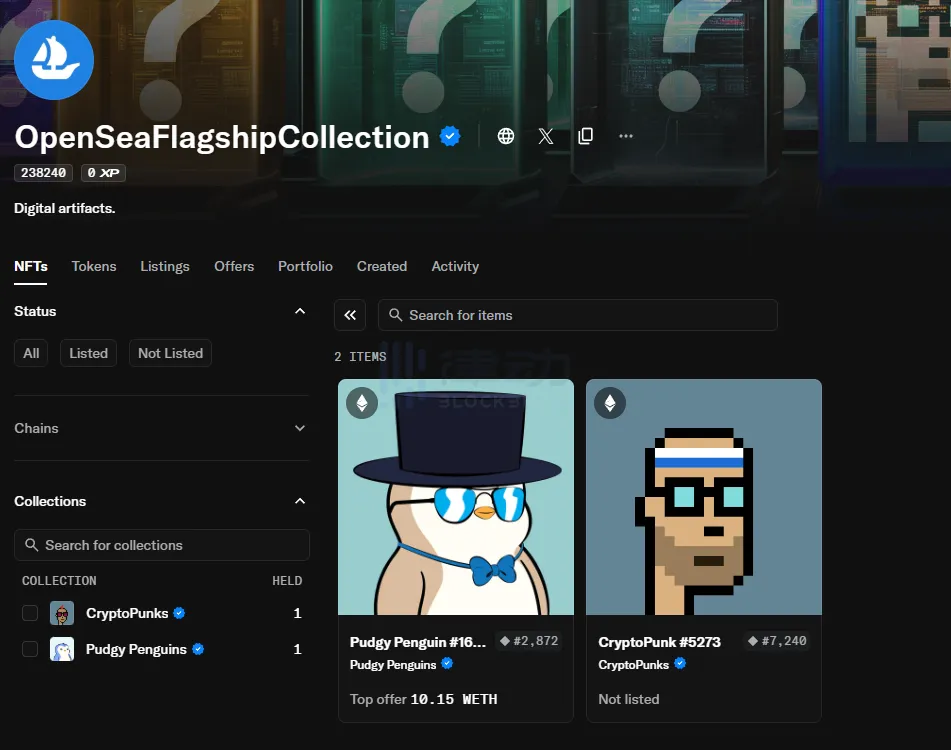Screen dimensions: 951x750
Task: Collapse the Collections filter section
Action: pyautogui.click(x=300, y=501)
